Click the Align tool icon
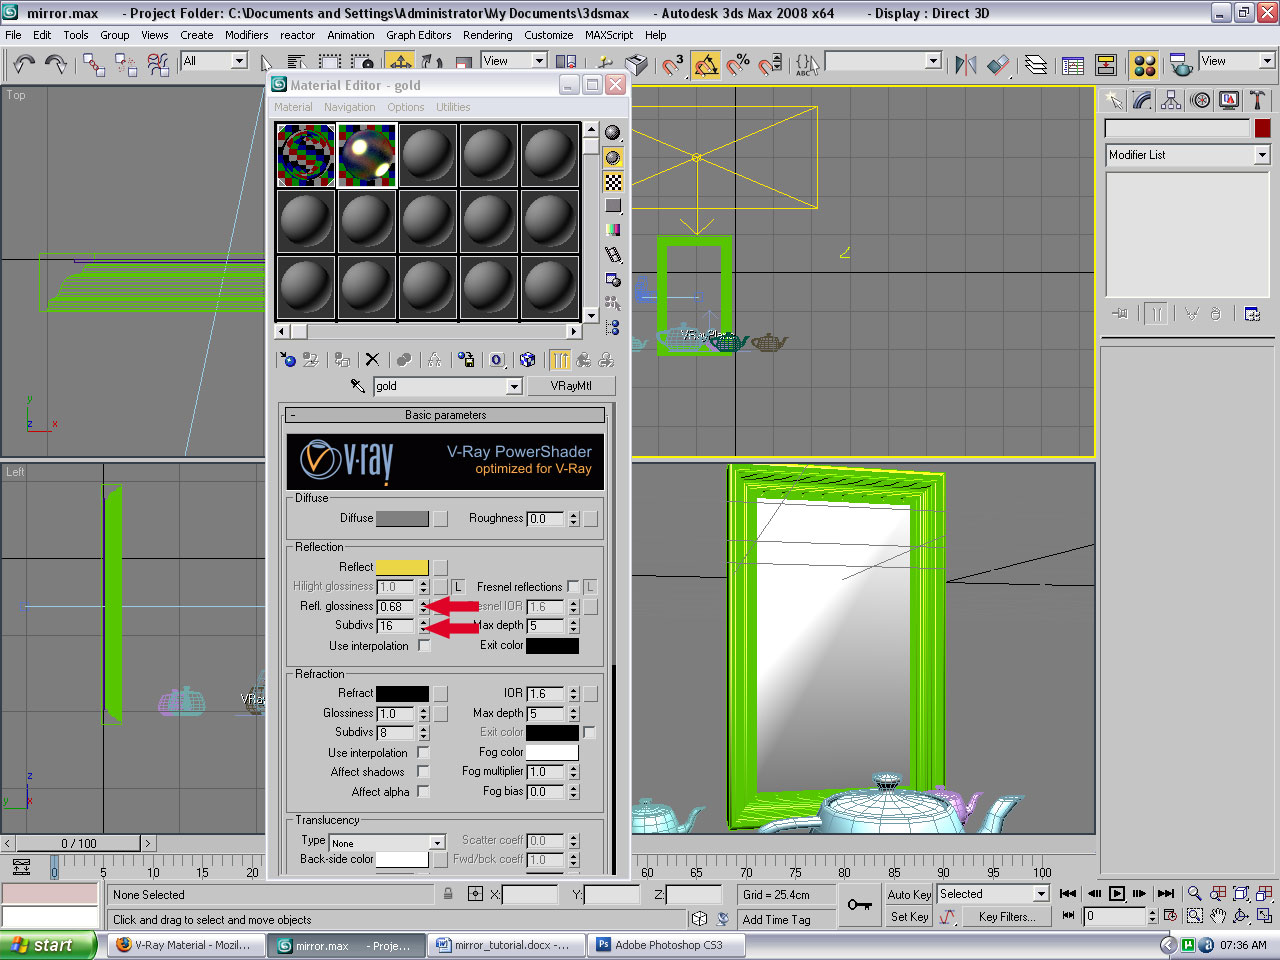This screenshot has height=960, width=1280. point(998,65)
